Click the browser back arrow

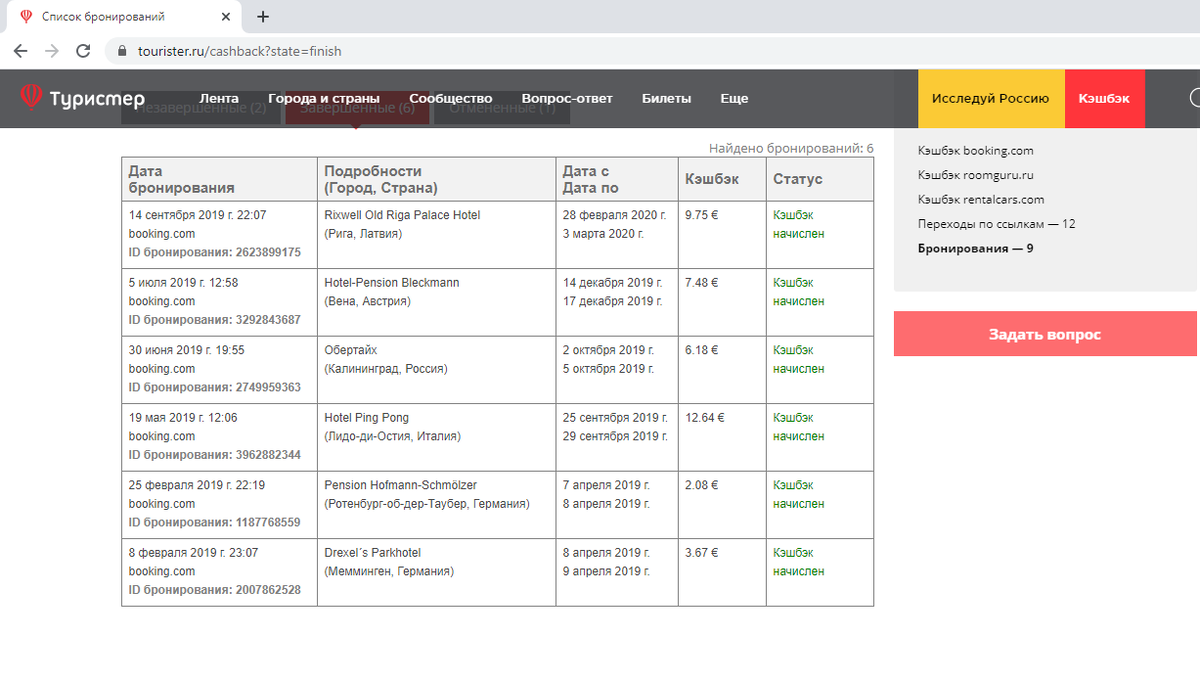20,50
